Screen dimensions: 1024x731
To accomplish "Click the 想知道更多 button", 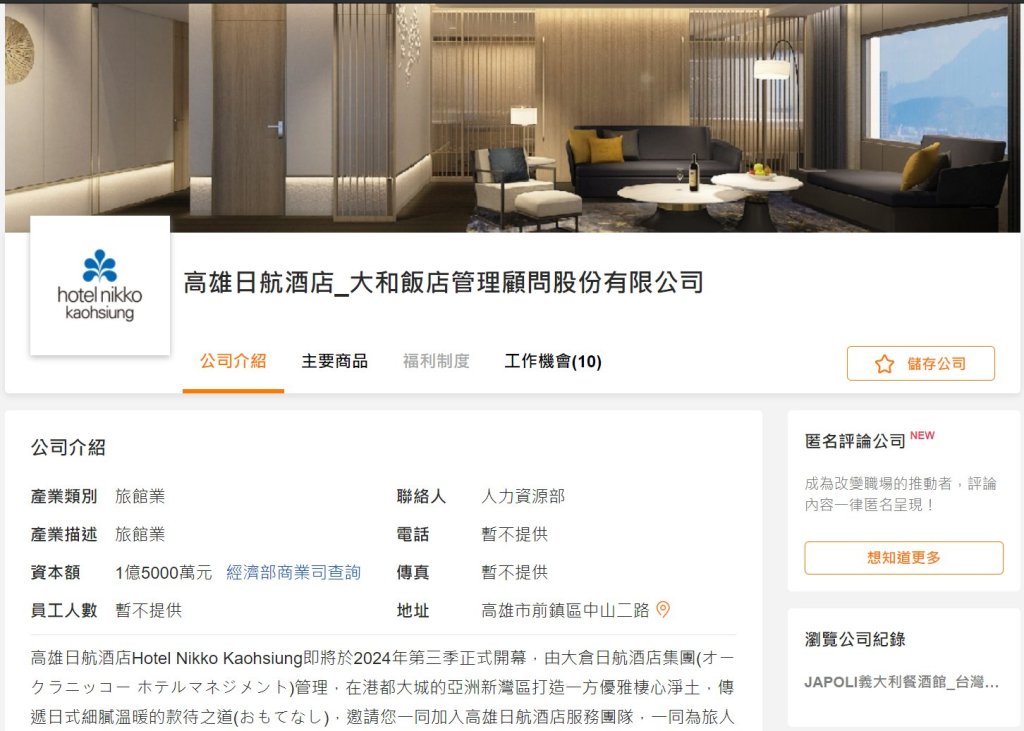I will click(x=904, y=558).
